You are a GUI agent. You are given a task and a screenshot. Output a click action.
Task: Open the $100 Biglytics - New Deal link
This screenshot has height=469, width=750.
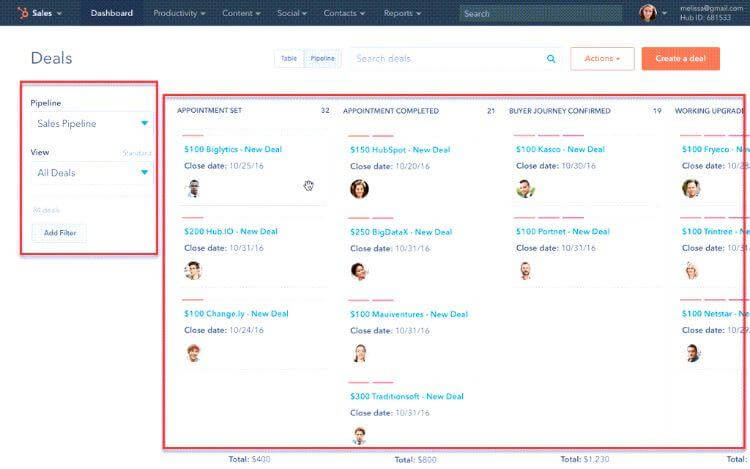233,149
